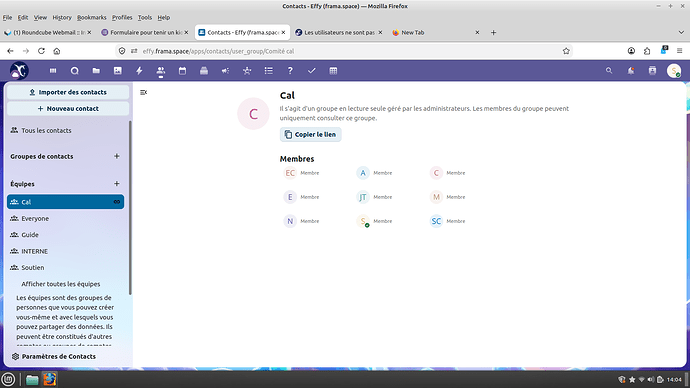Image resolution: width=690 pixels, height=388 pixels.
Task: Open the Firefox extensions puzzle icon
Action: click(647, 51)
